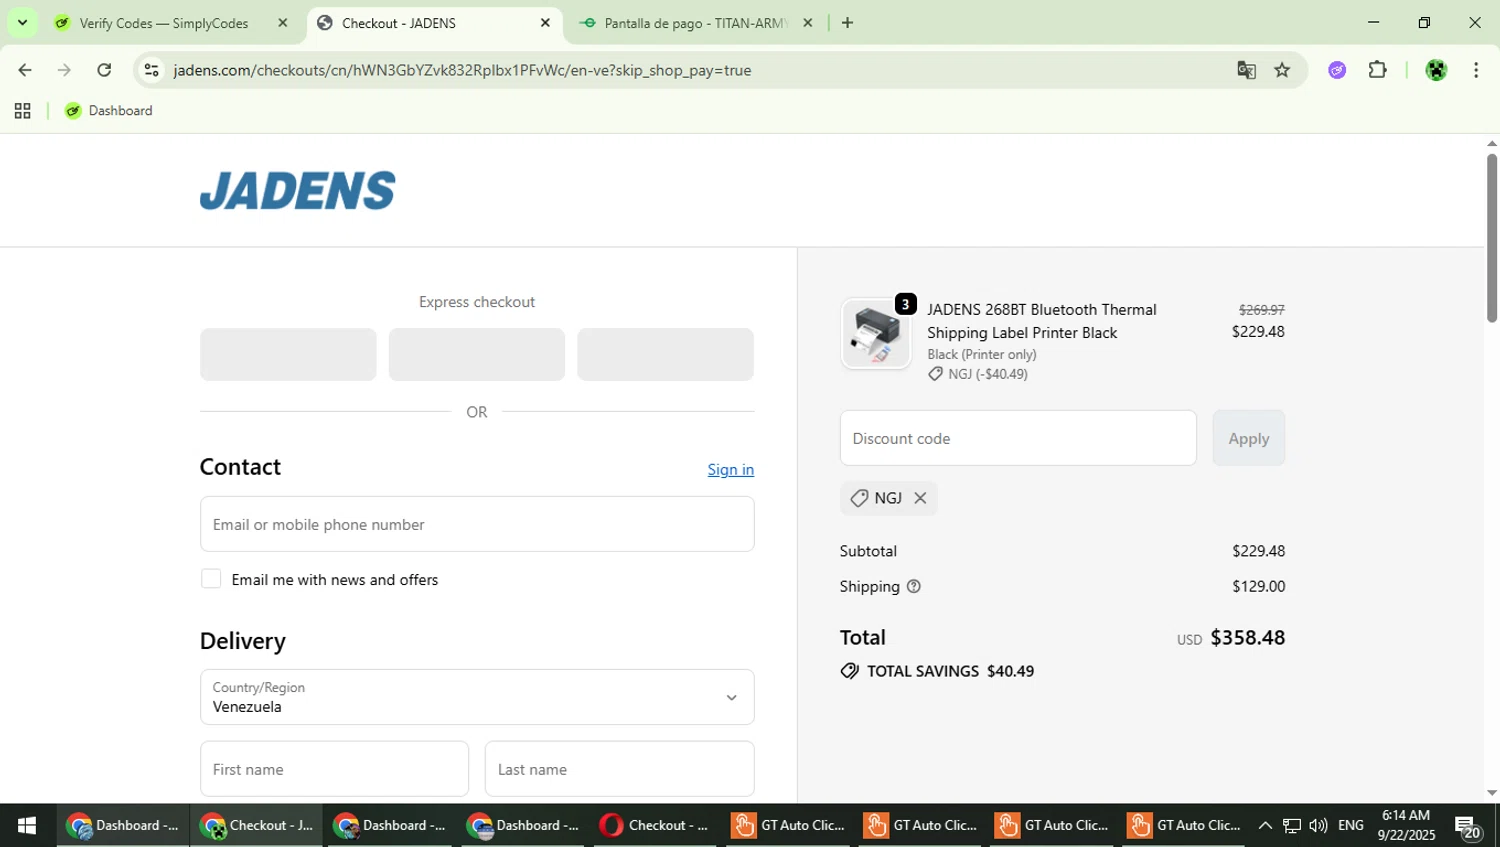Open new tab with plus button
This screenshot has height=847, width=1500.
coord(847,23)
